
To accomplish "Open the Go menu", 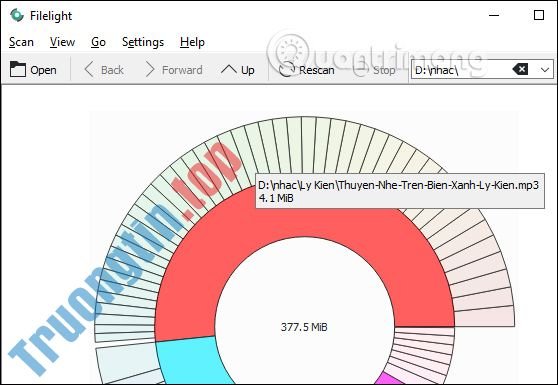I will click(x=98, y=42).
